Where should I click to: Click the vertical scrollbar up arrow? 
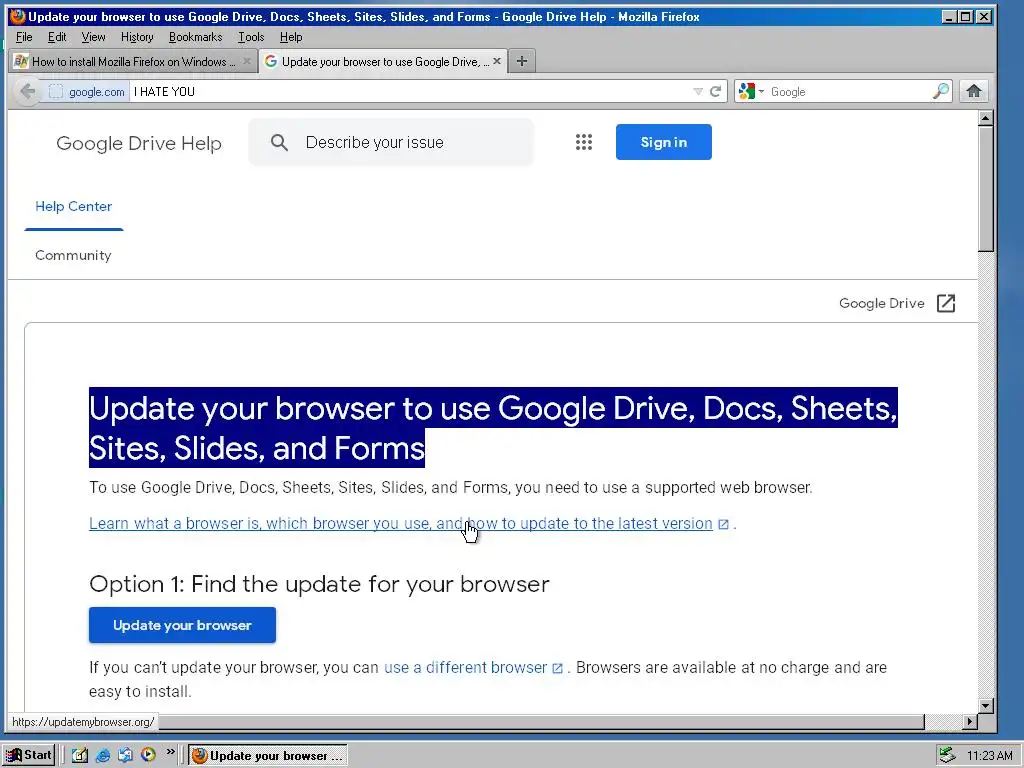(x=985, y=118)
